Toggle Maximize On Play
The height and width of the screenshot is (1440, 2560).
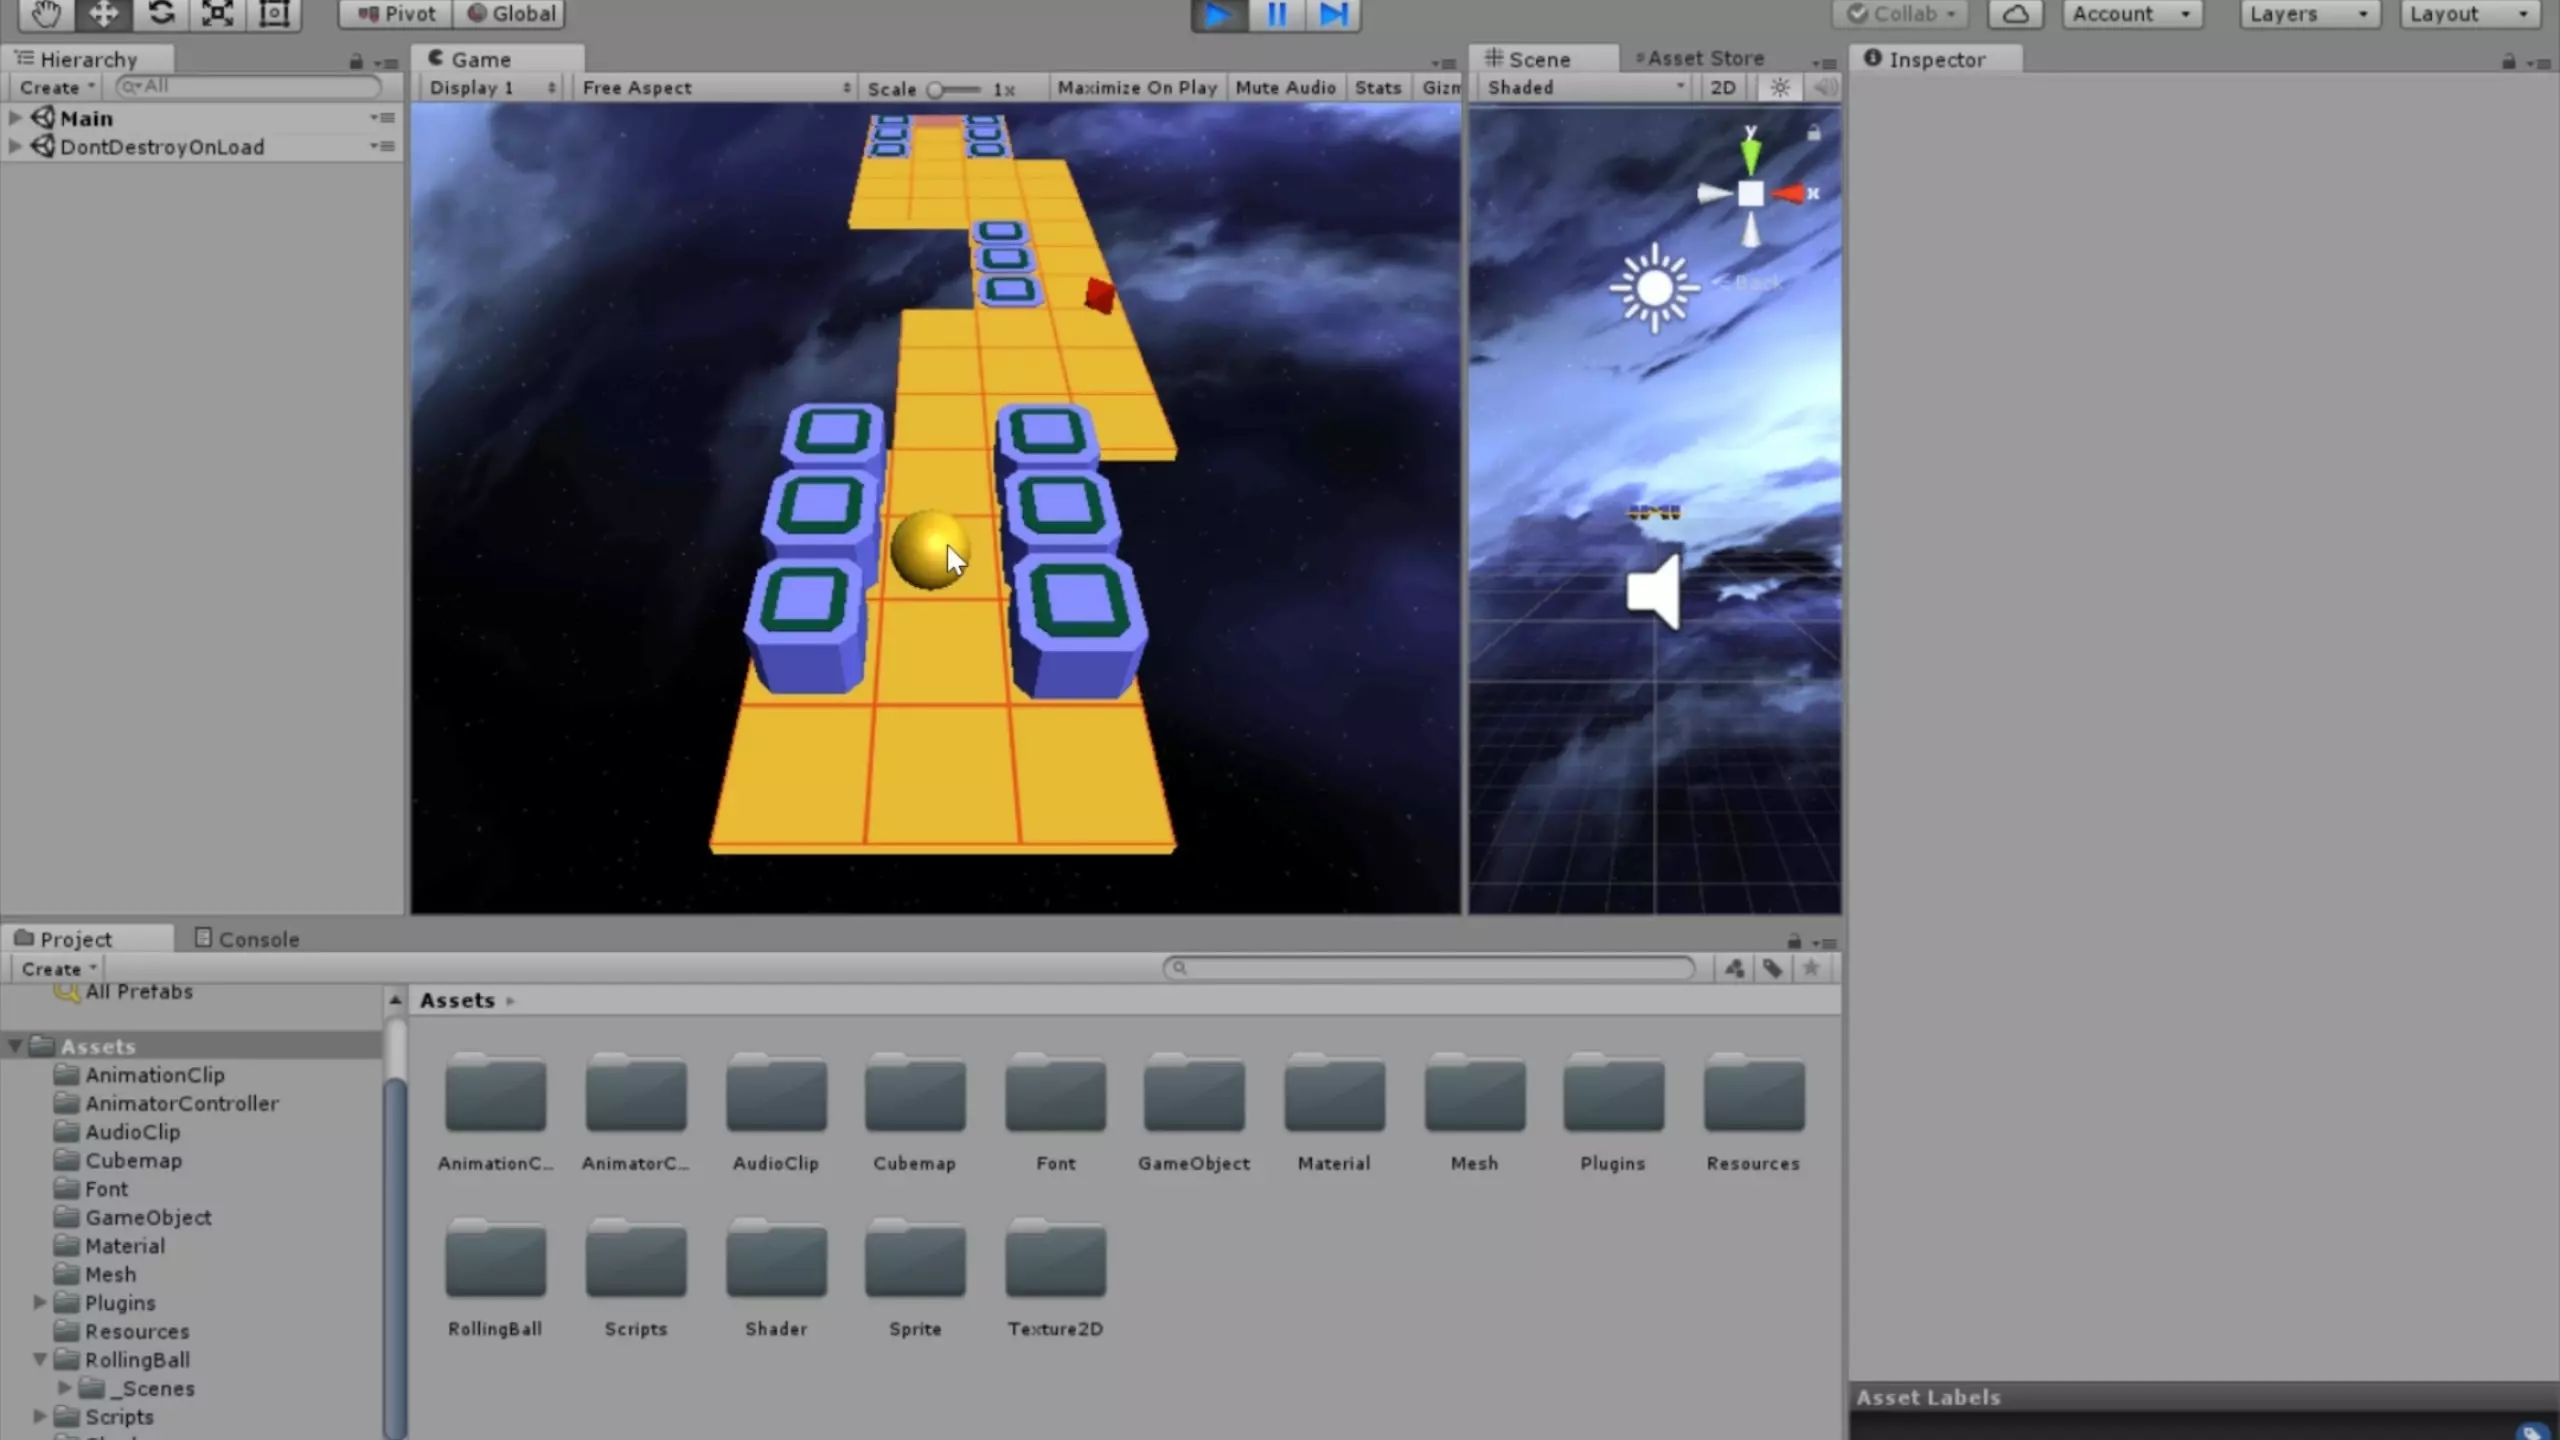coord(1137,88)
